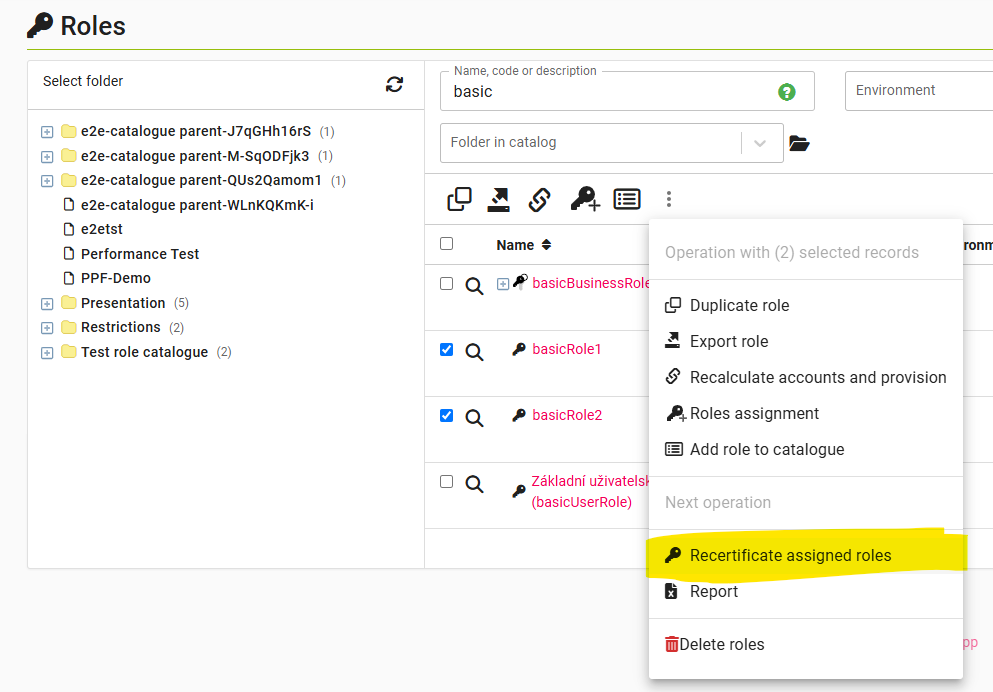The width and height of the screenshot is (993, 692).
Task: Click the export role toolbar icon
Action: click(x=498, y=200)
